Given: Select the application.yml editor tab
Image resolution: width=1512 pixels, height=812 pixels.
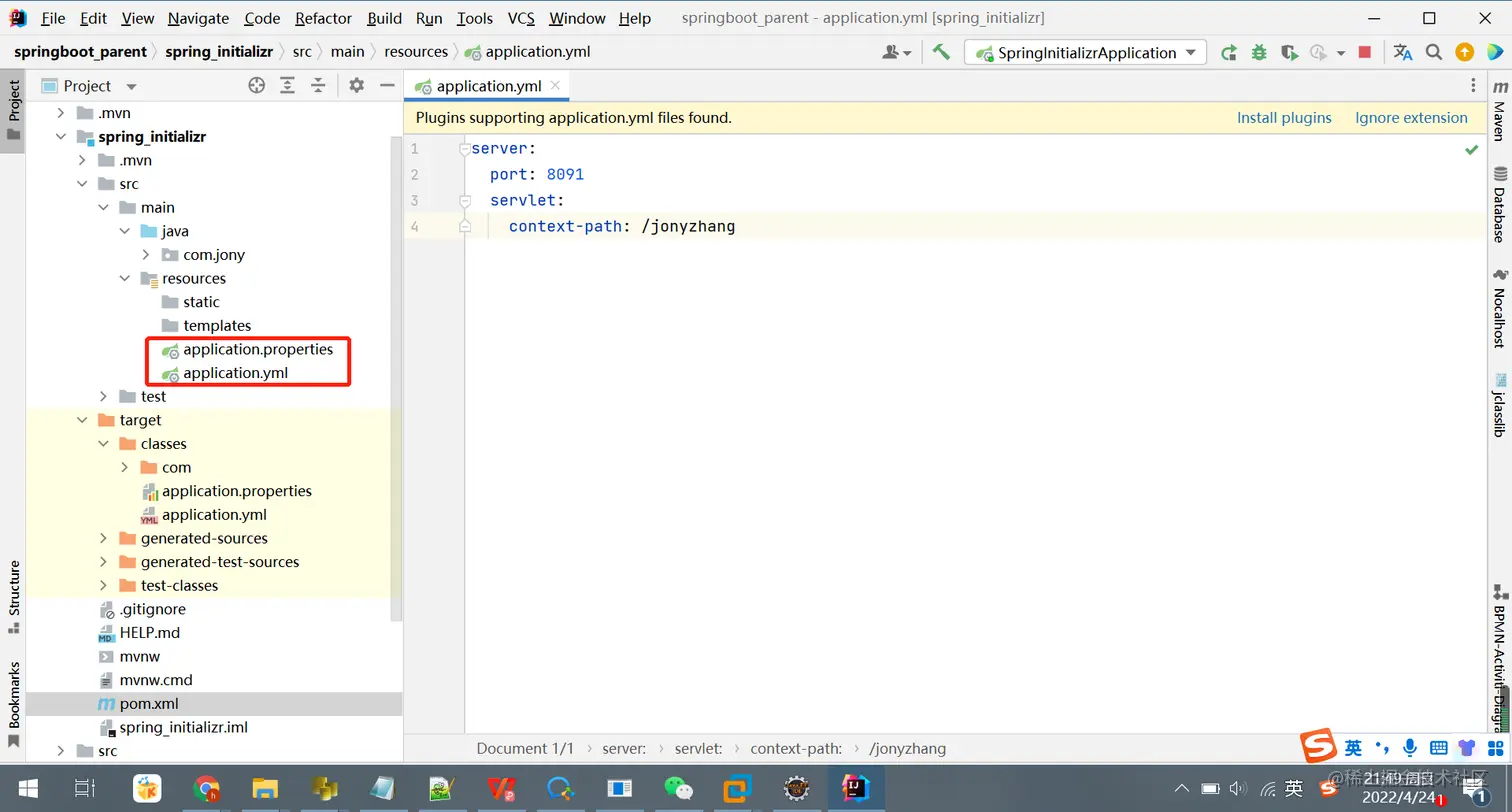Looking at the screenshot, I should (488, 86).
